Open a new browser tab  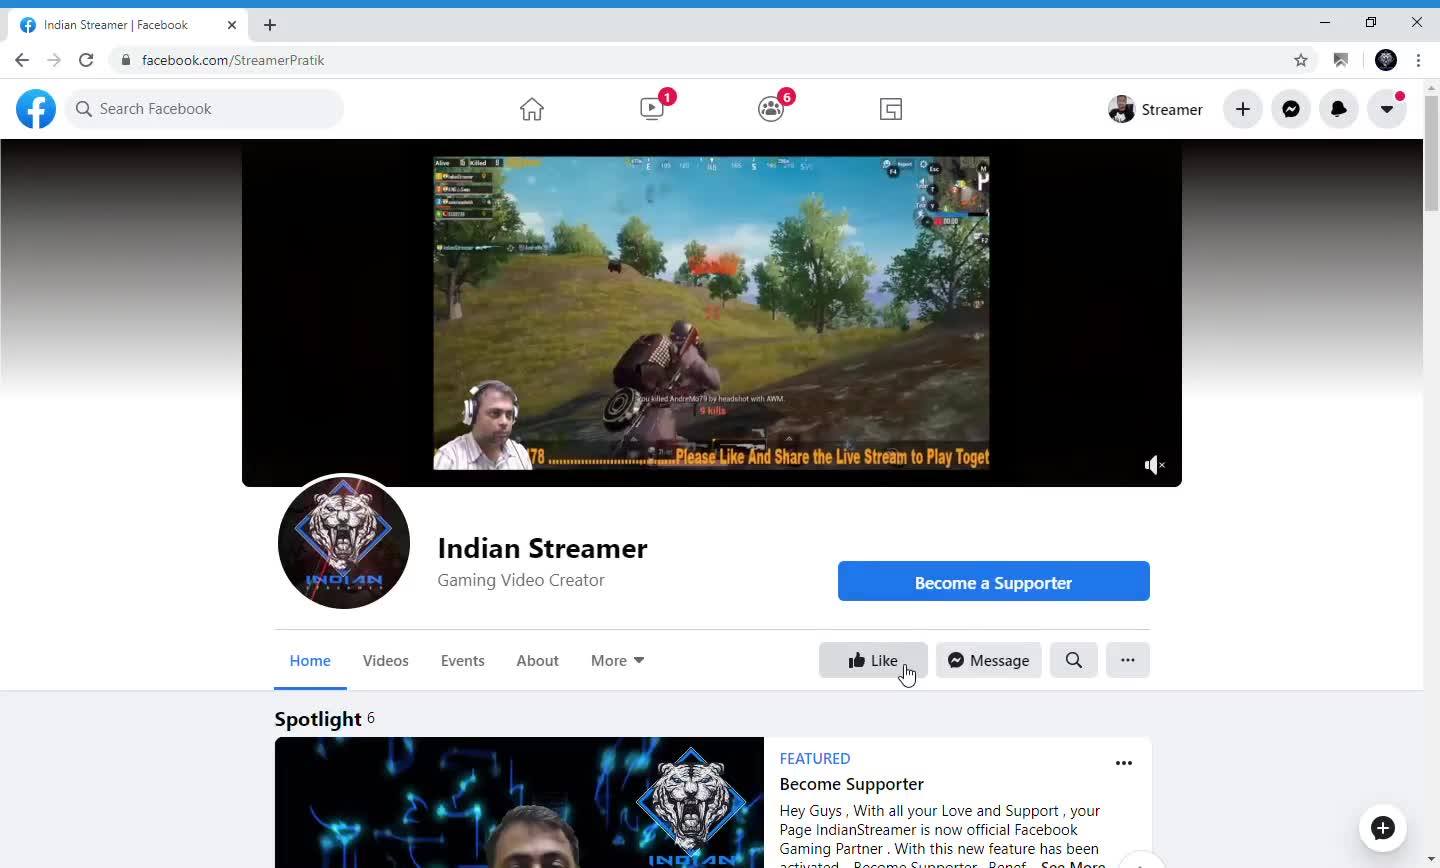click(270, 25)
